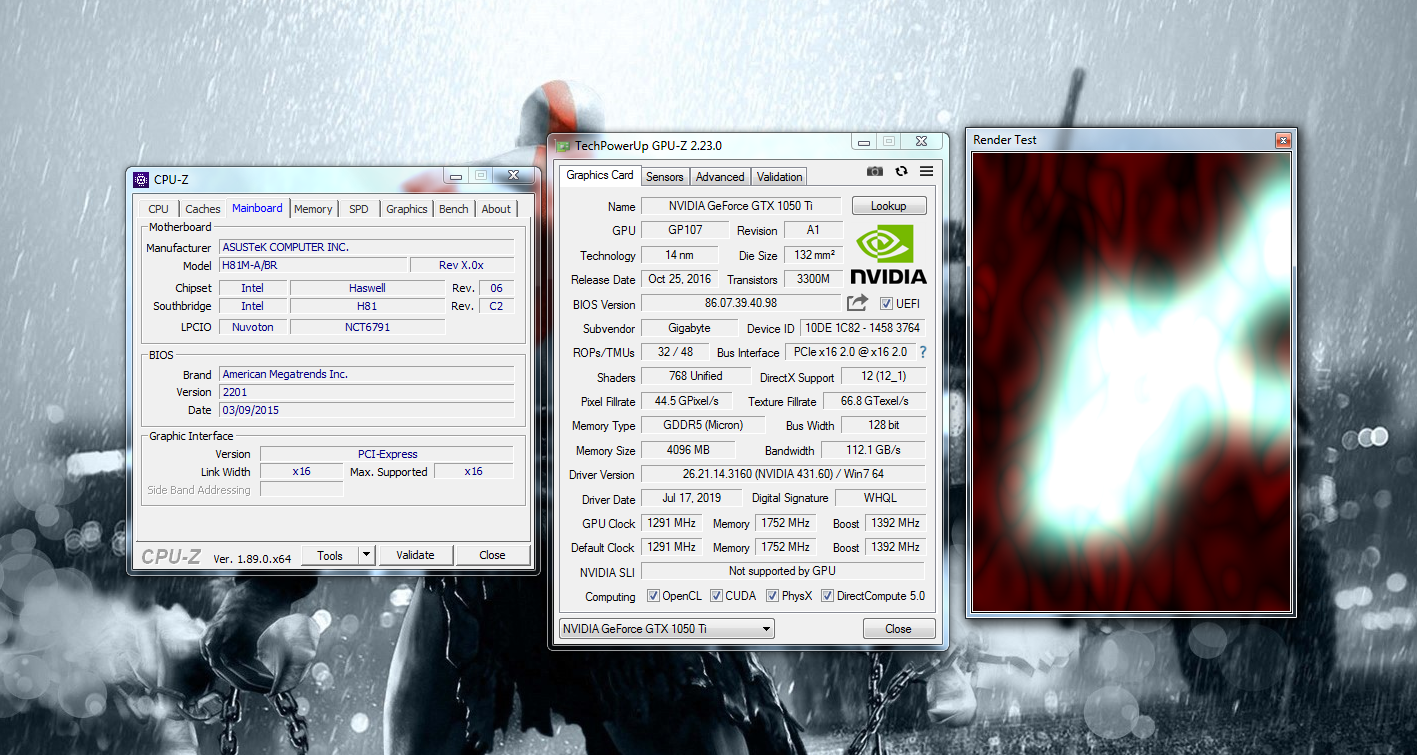Click the Tools button in CPU-Z
Viewport: 1417px width, 755px height.
pos(330,555)
